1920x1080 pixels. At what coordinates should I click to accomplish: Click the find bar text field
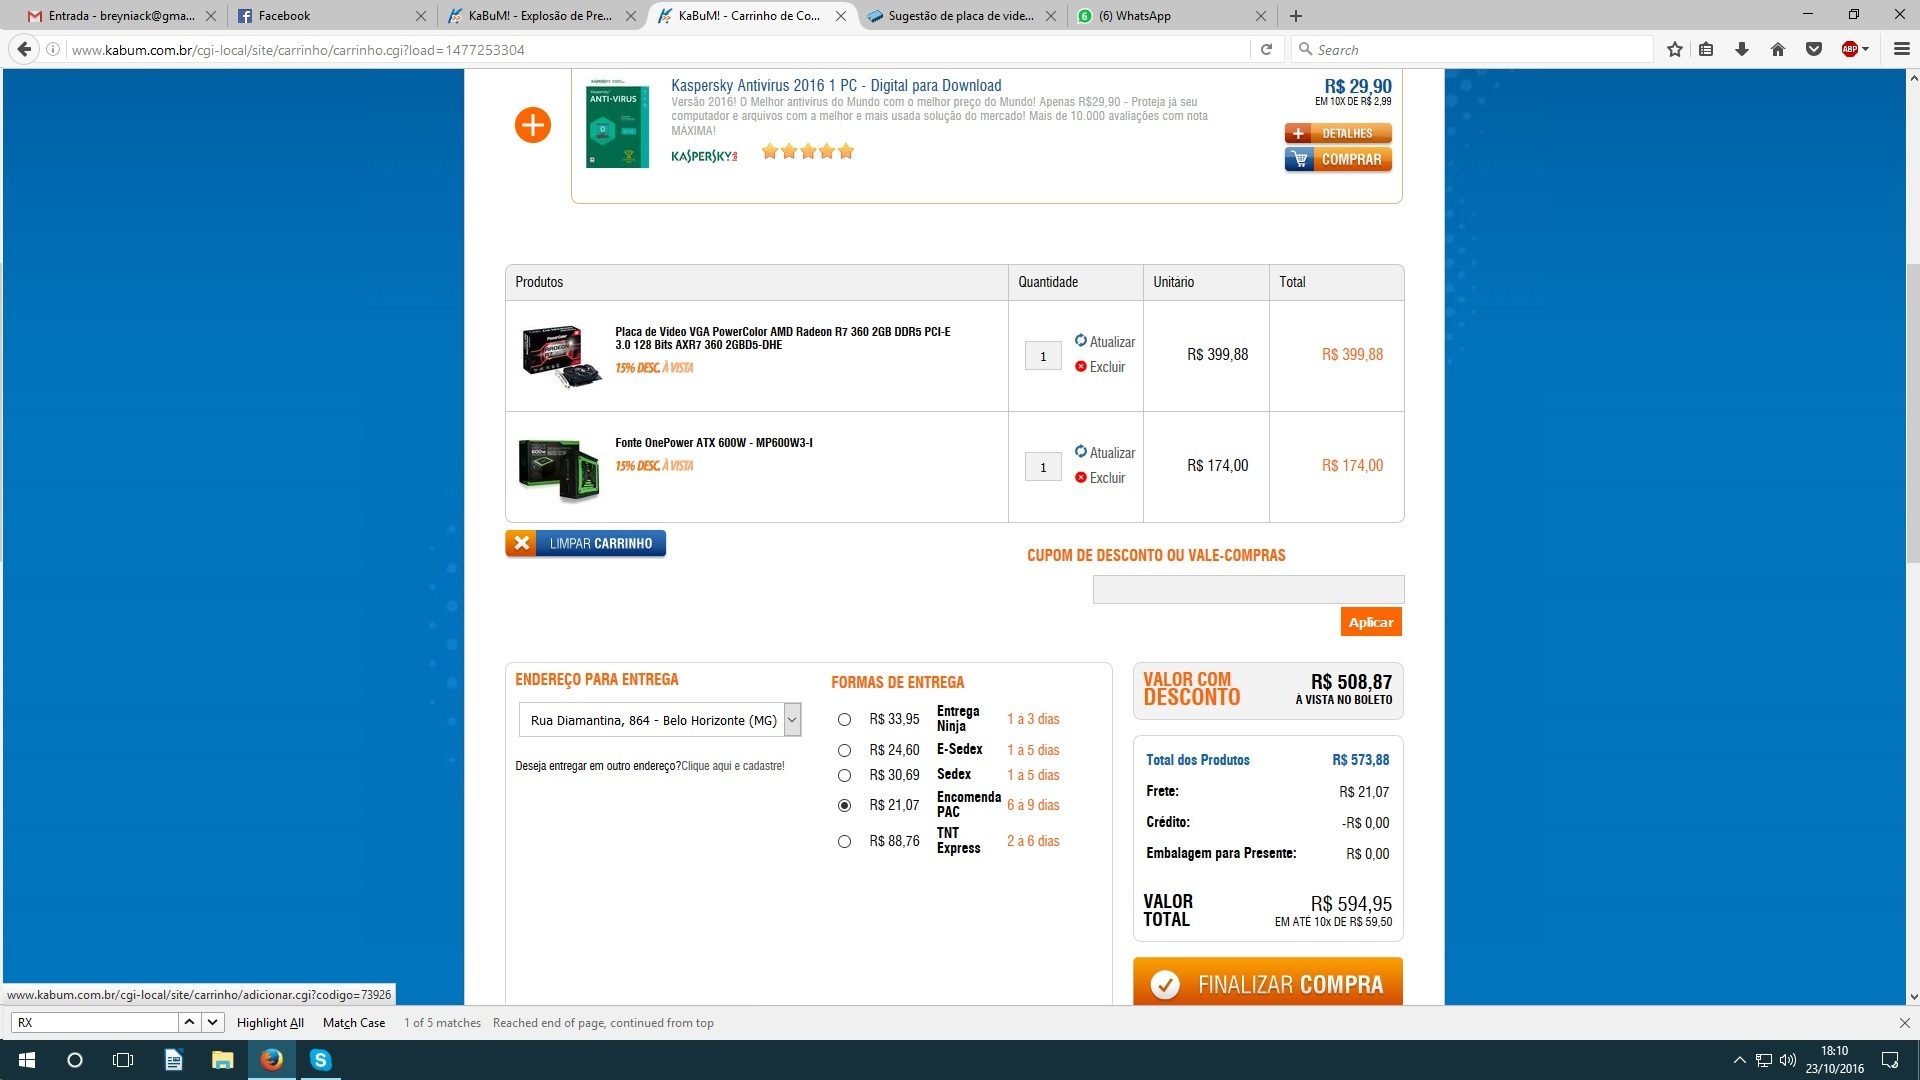click(x=94, y=1022)
